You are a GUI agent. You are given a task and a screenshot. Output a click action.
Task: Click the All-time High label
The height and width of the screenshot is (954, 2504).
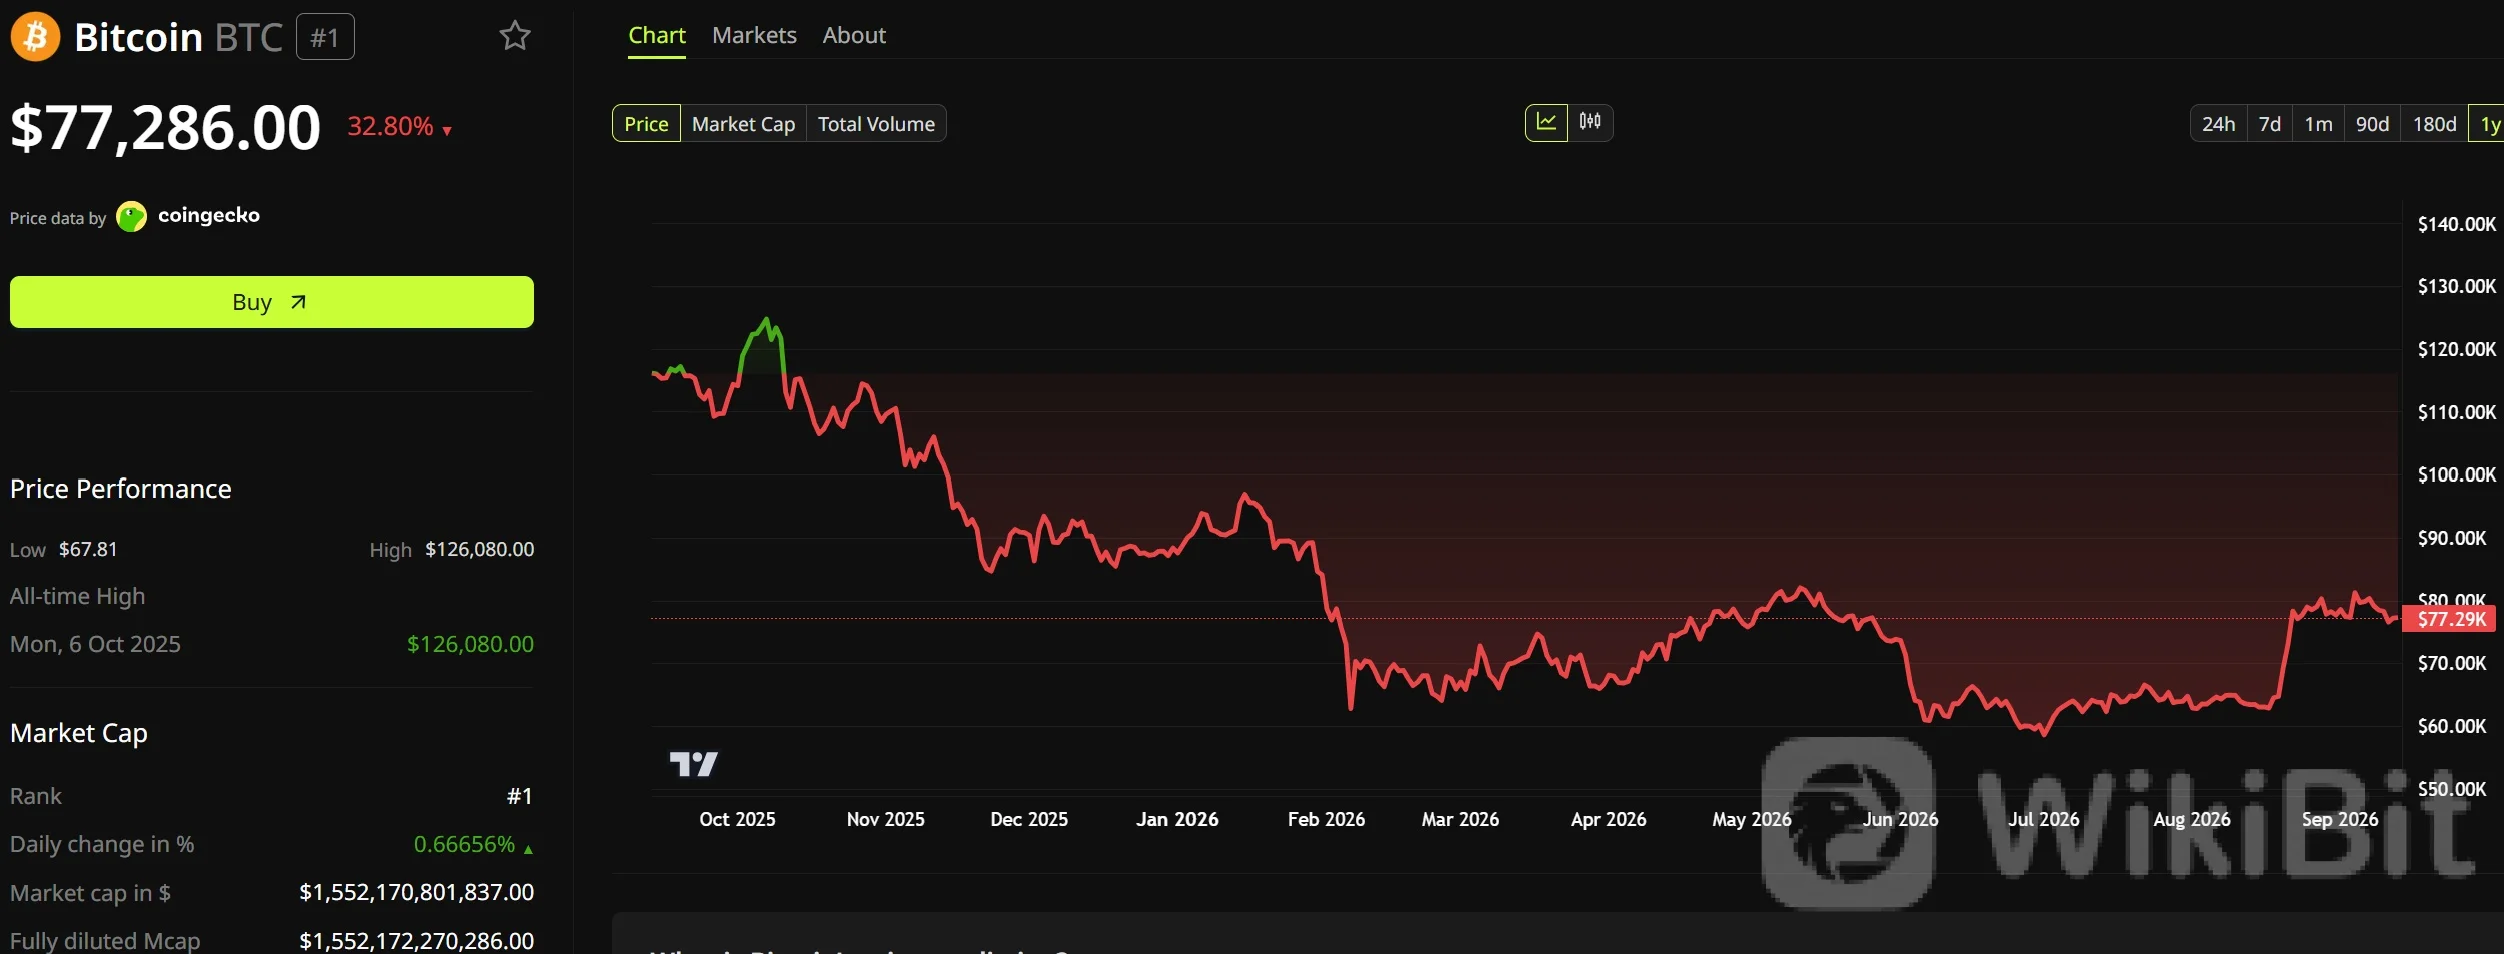click(78, 597)
